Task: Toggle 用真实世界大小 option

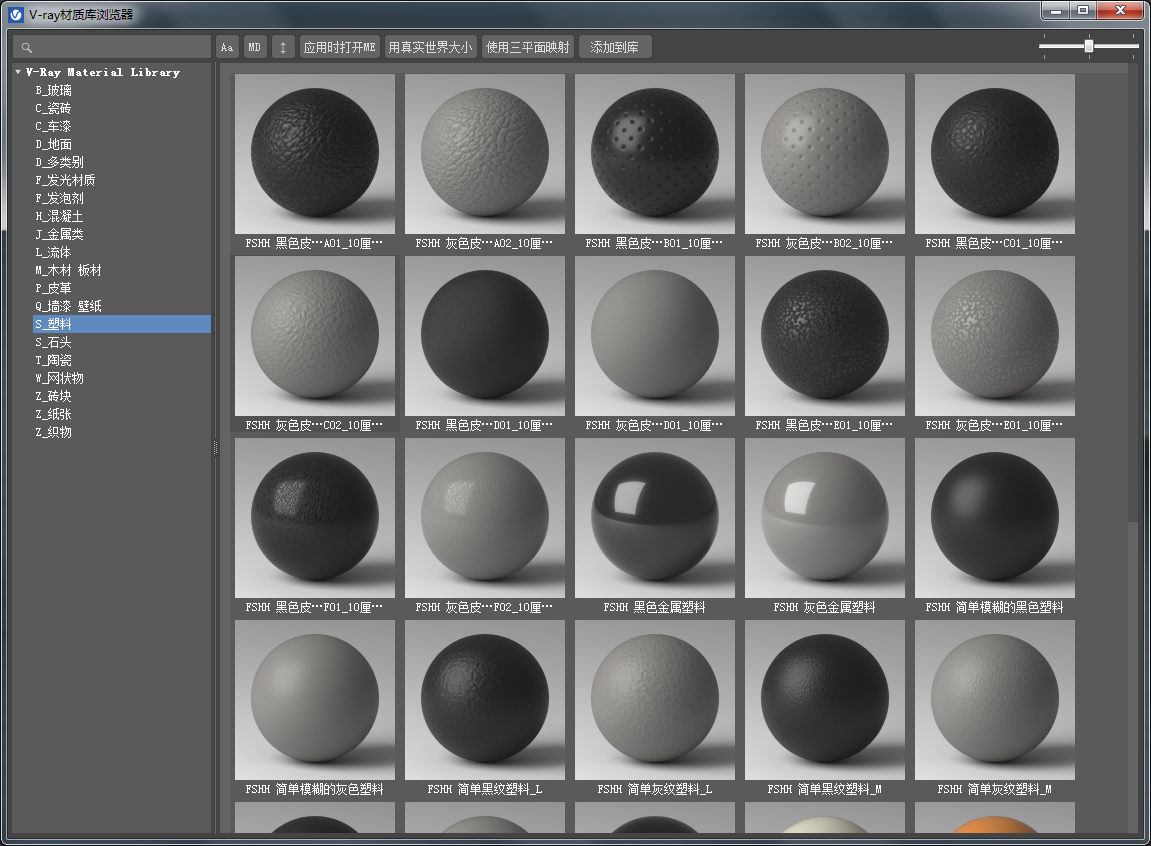Action: coord(431,47)
